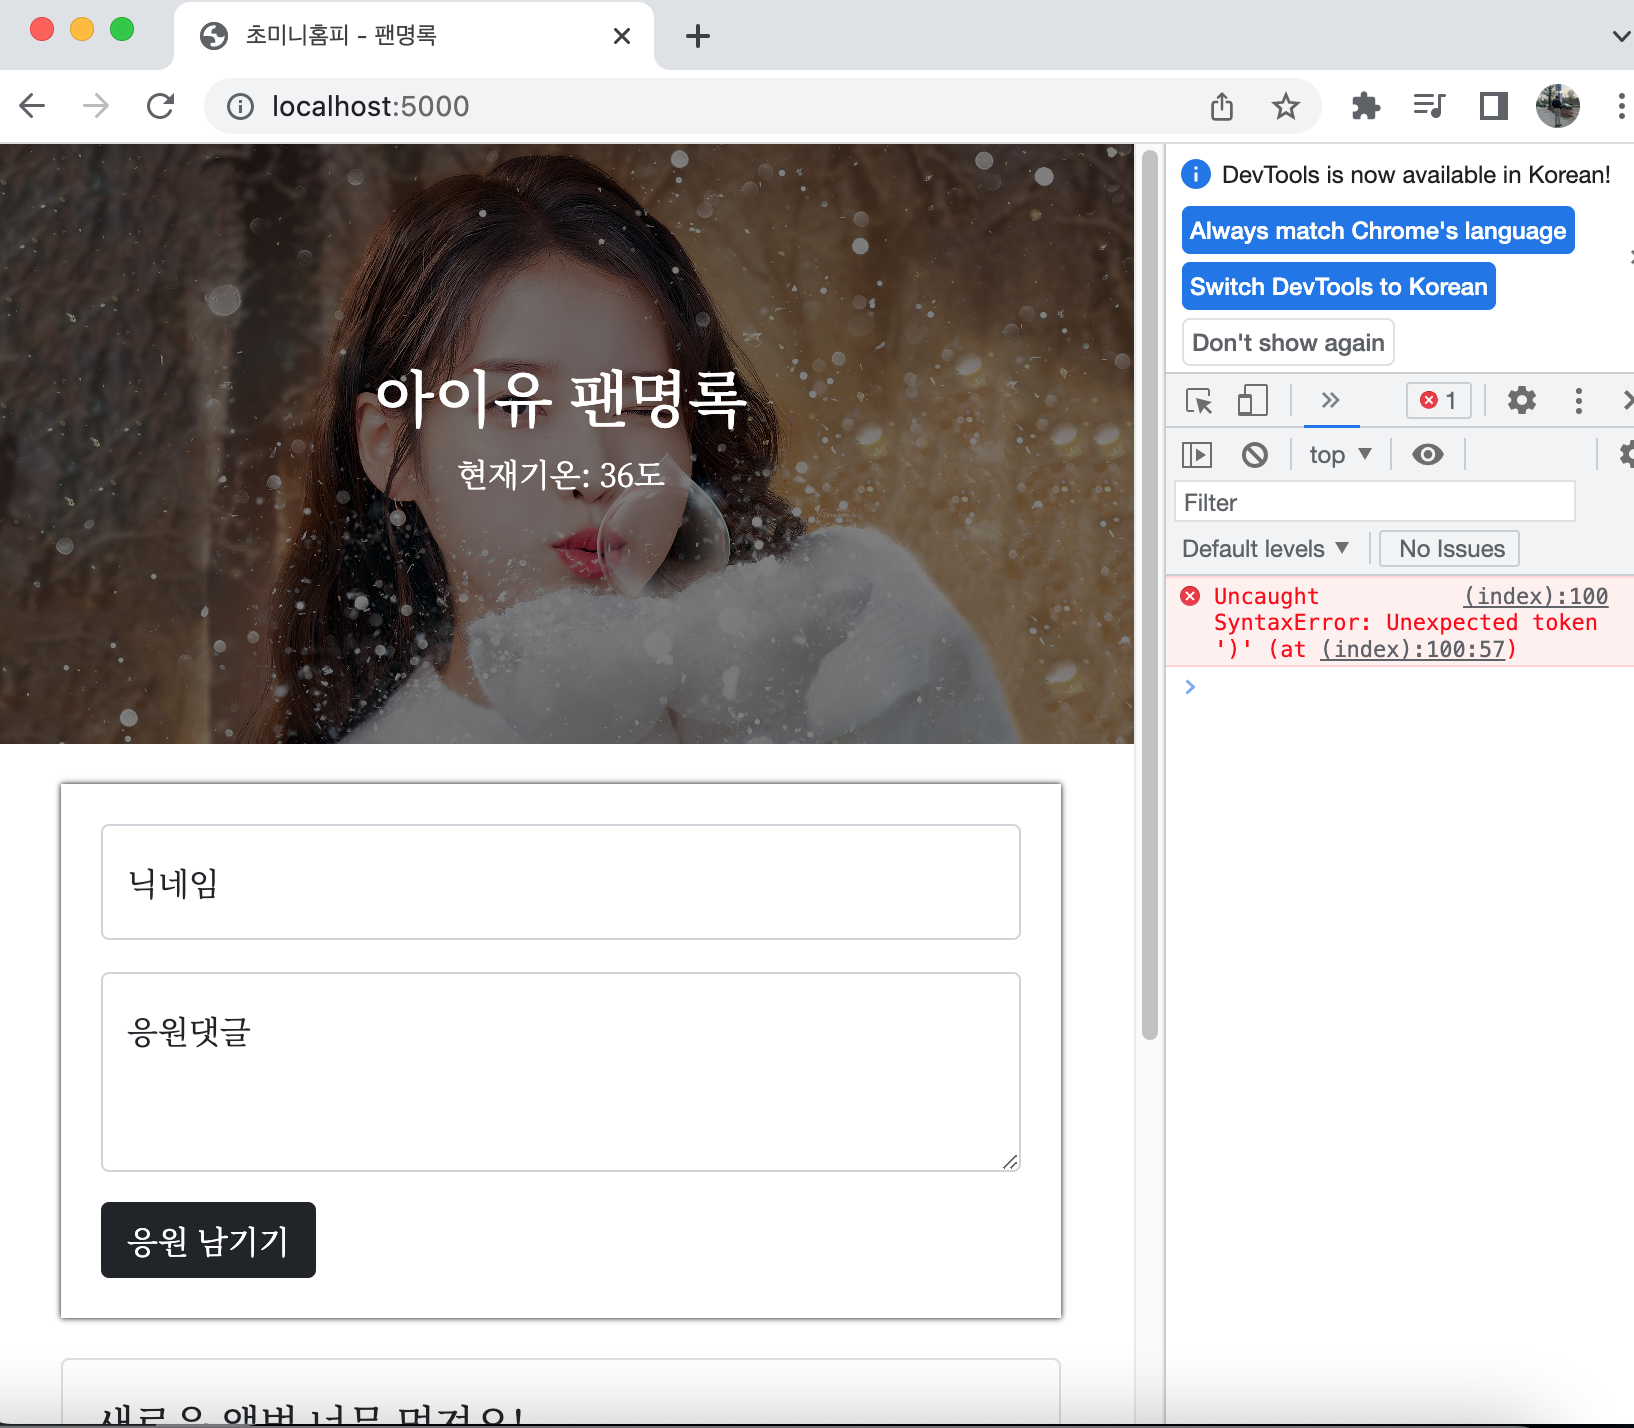The width and height of the screenshot is (1634, 1428).
Task: Open the Default levels dropdown
Action: 1266,549
